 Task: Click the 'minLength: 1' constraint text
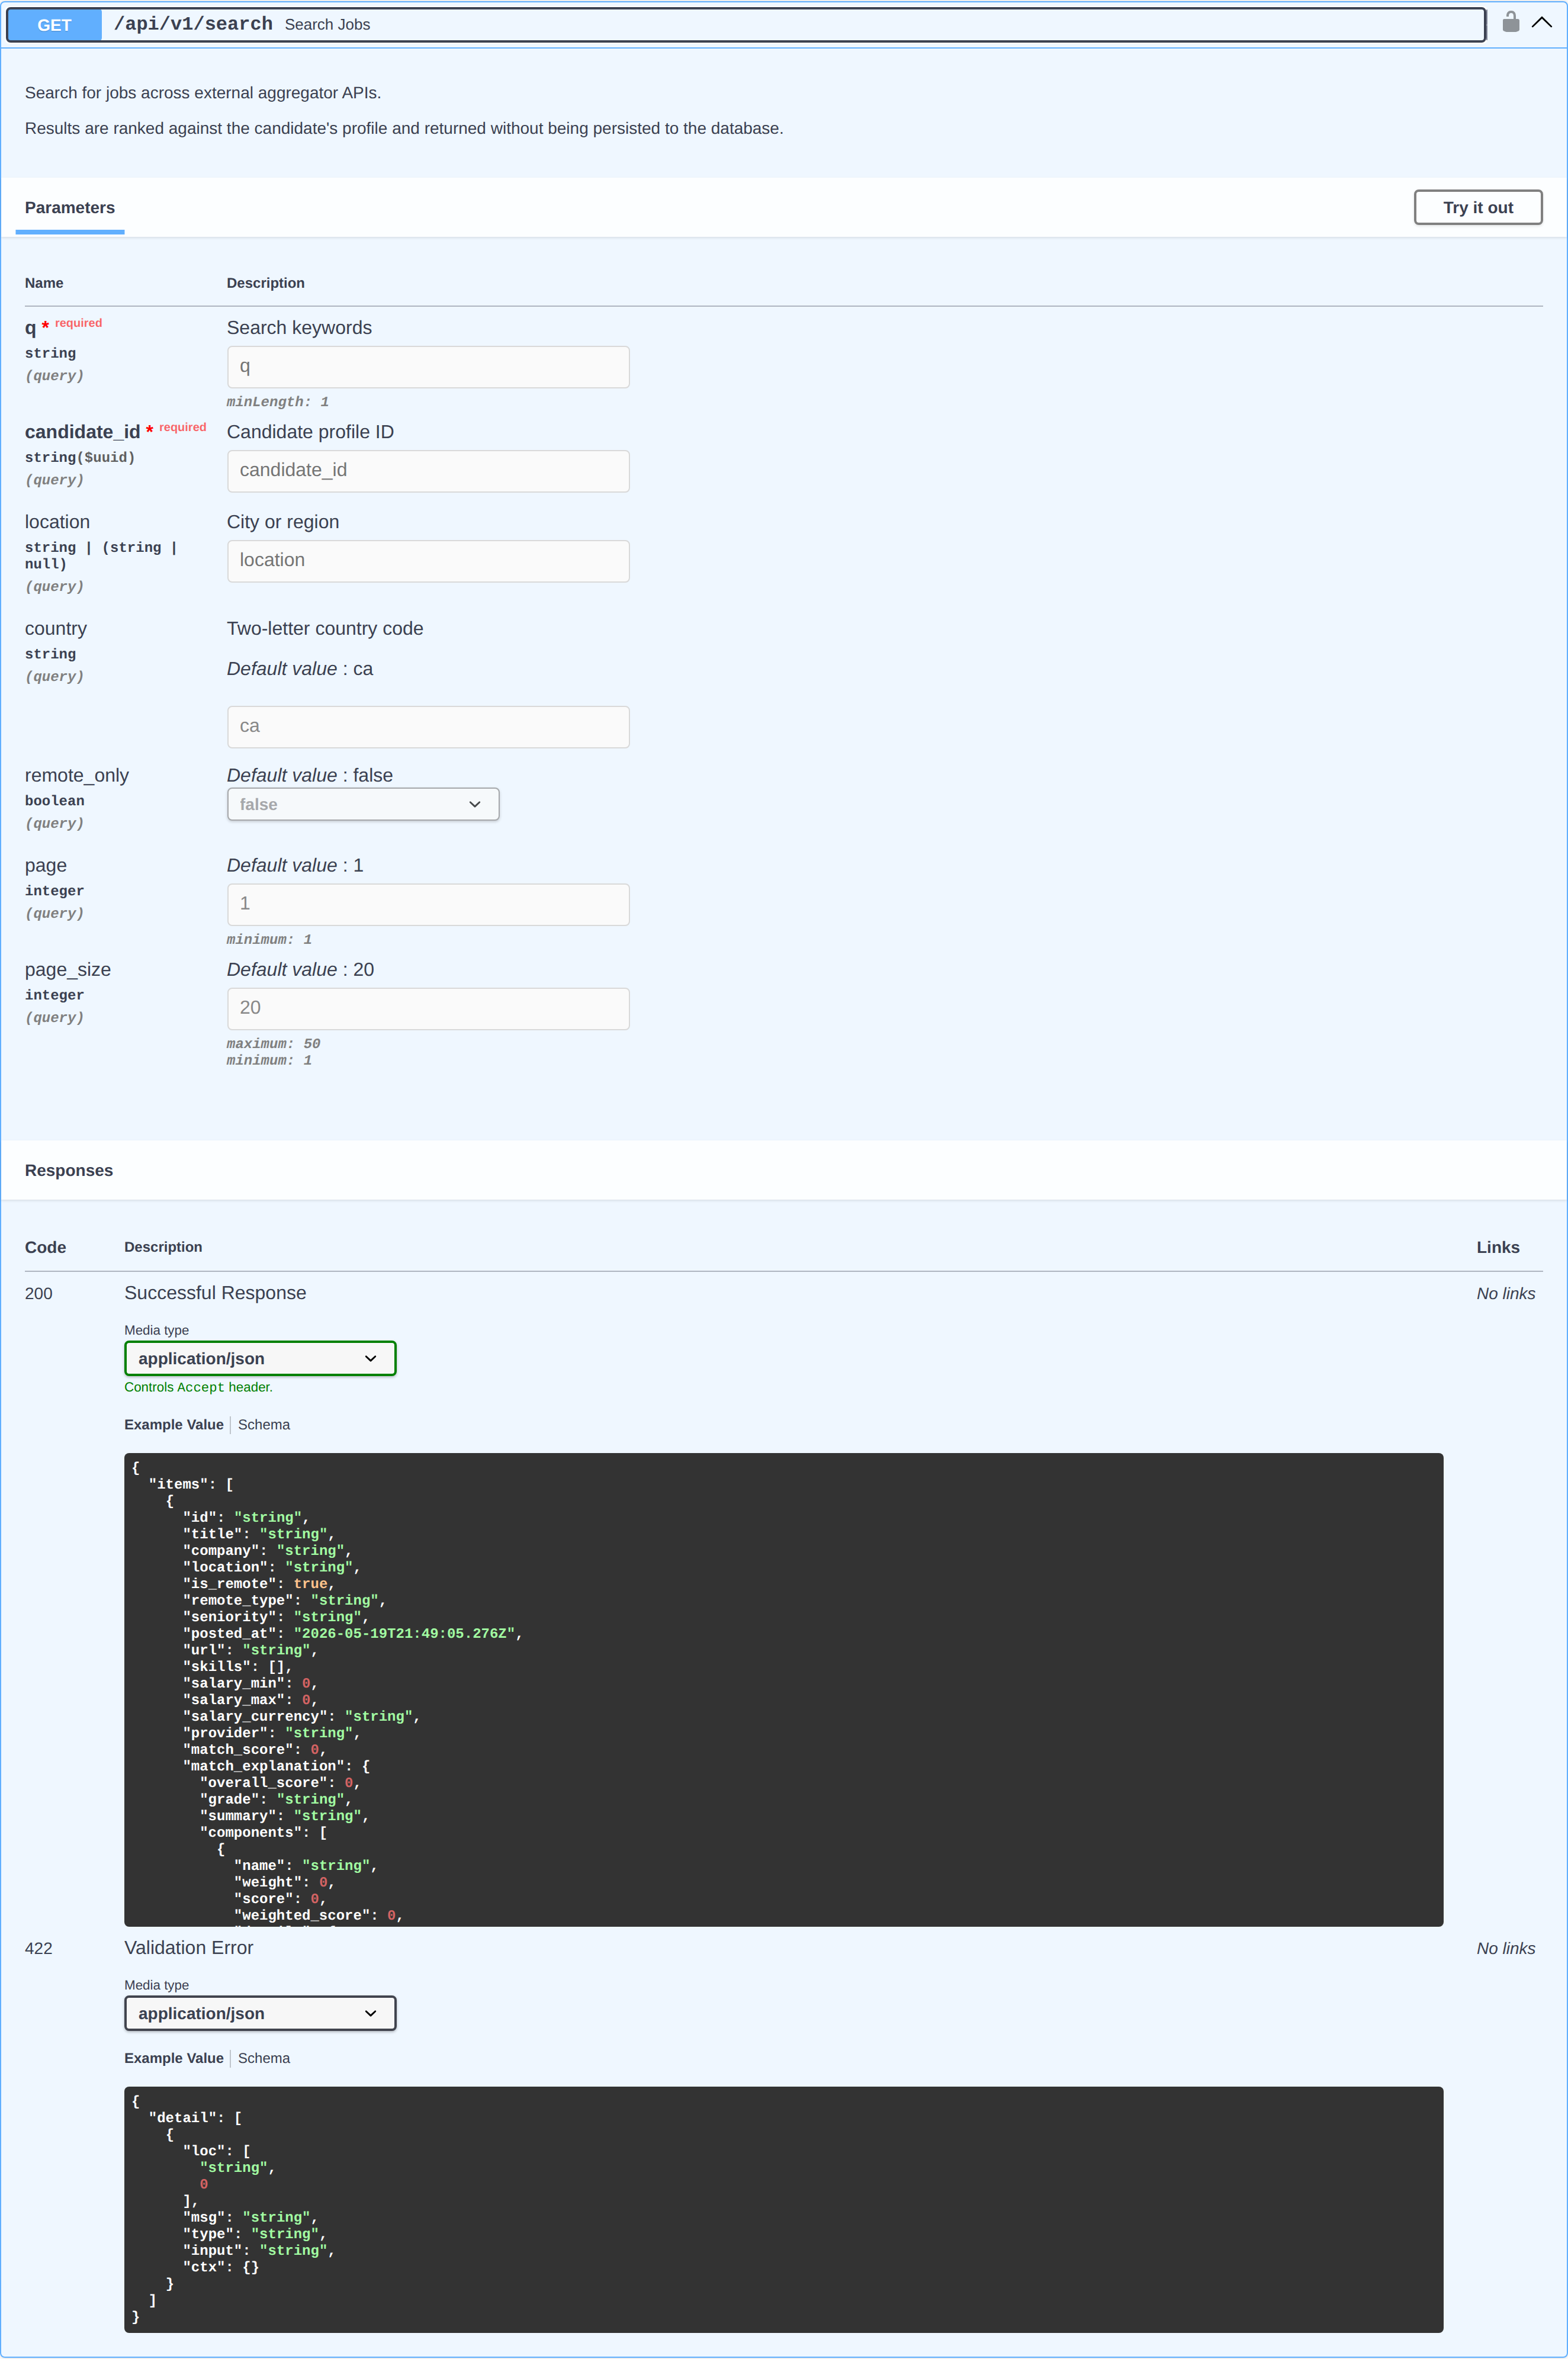(278, 402)
